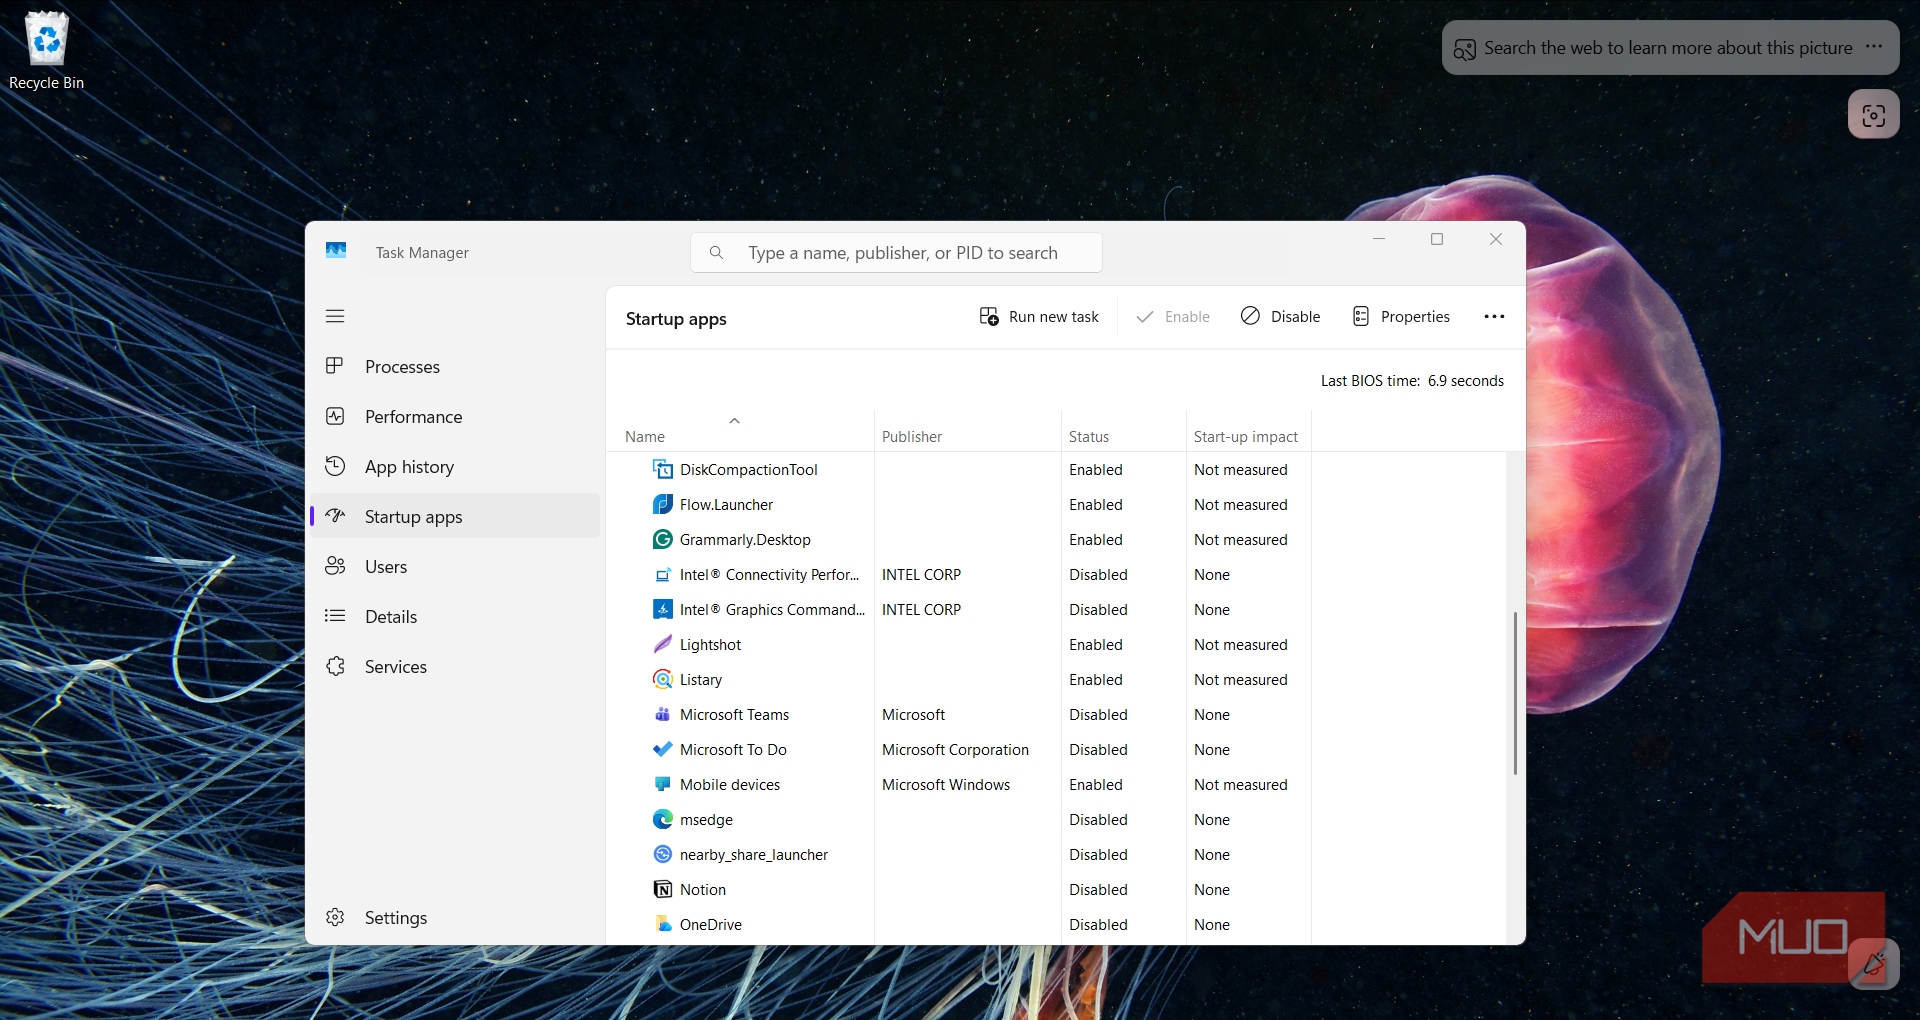The image size is (1920, 1020).
Task: Click the Flow.Launcher app icon
Action: click(x=662, y=505)
